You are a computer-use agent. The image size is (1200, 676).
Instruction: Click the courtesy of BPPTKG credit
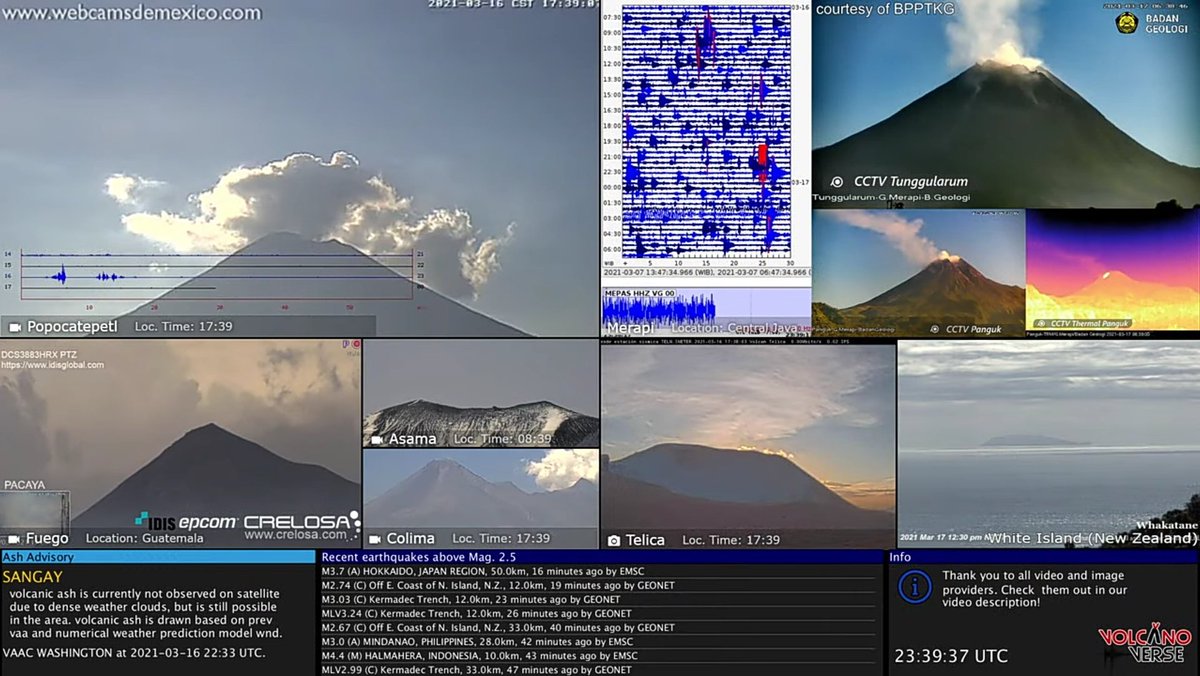[x=886, y=10]
